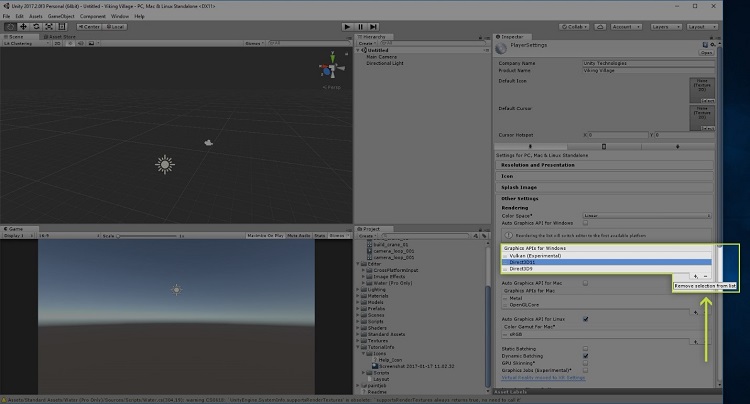This screenshot has height=404, width=750.
Task: Uncheck Auto Graphics API for Linux
Action: point(585,318)
